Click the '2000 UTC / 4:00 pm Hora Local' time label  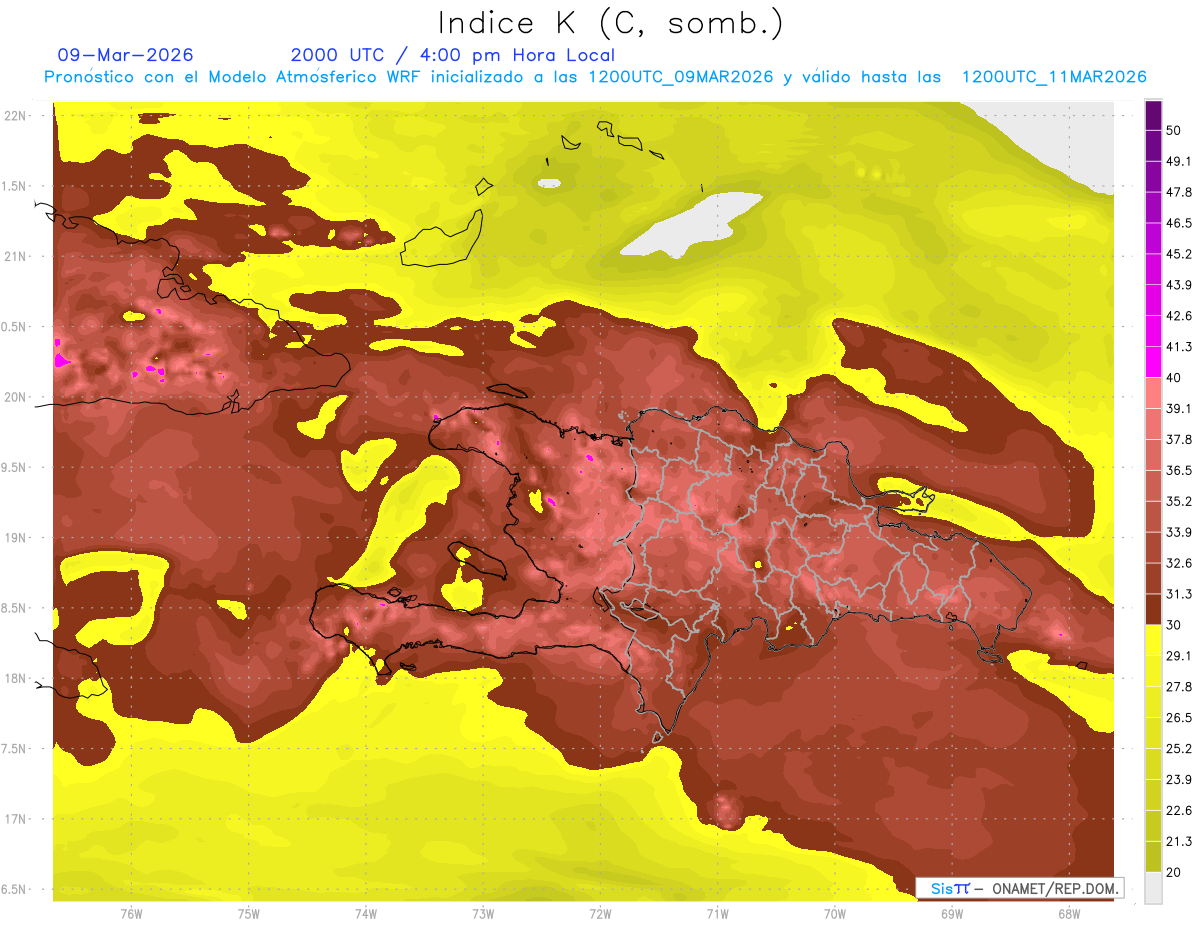point(453,55)
